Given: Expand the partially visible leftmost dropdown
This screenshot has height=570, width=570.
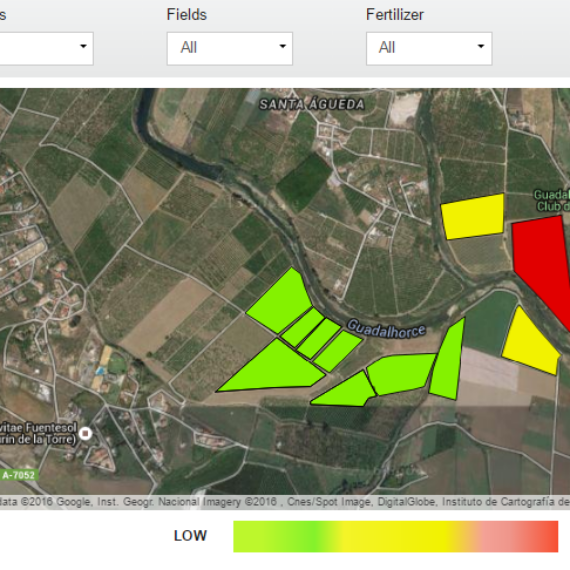Looking at the screenshot, I should click(46, 48).
